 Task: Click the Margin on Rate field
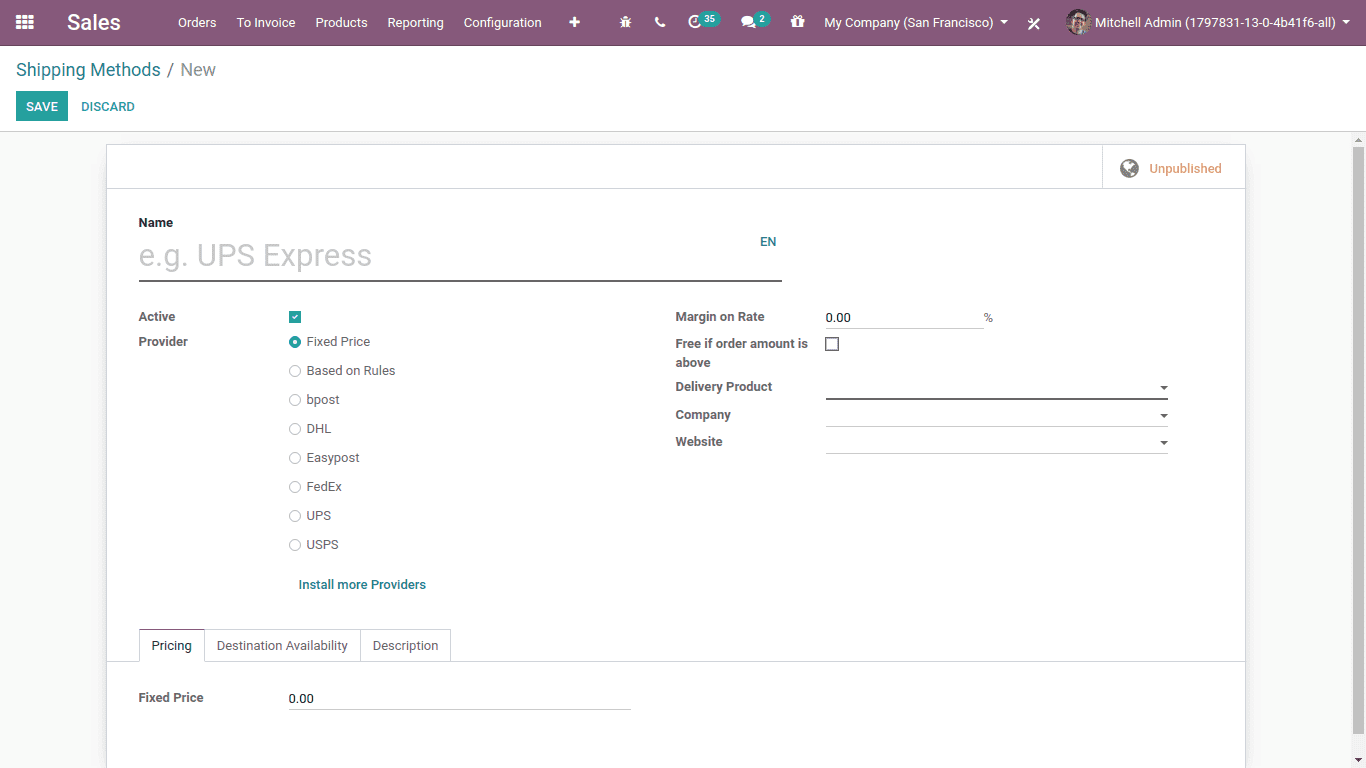click(904, 318)
